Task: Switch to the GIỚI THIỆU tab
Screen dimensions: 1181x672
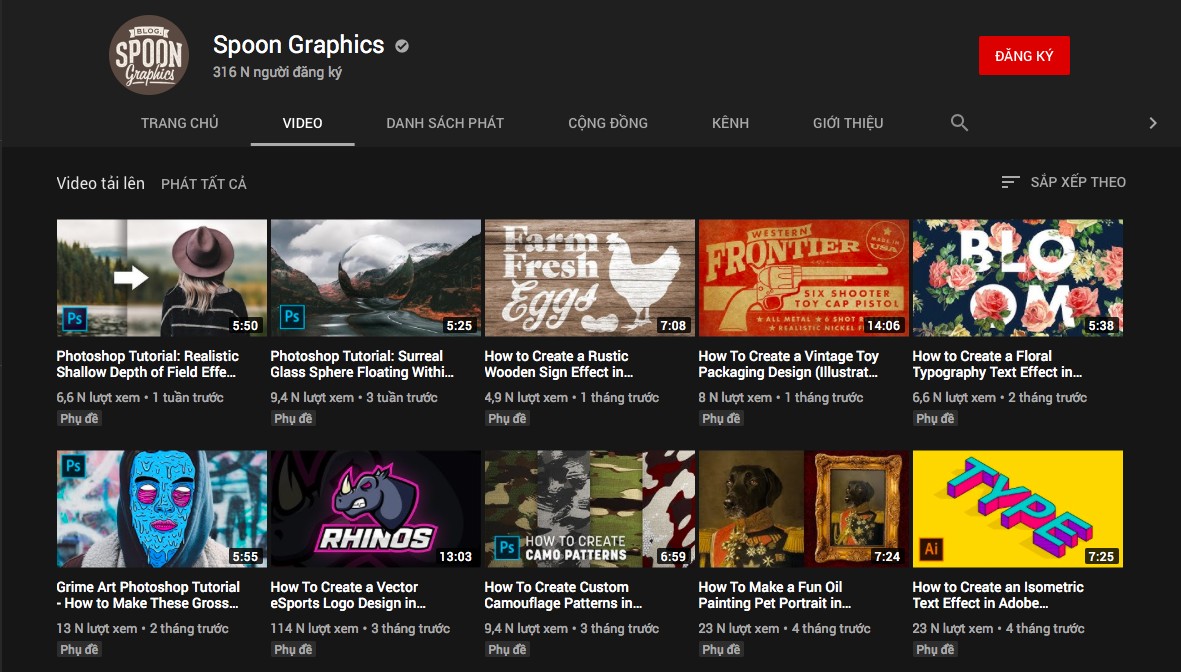Action: [848, 123]
